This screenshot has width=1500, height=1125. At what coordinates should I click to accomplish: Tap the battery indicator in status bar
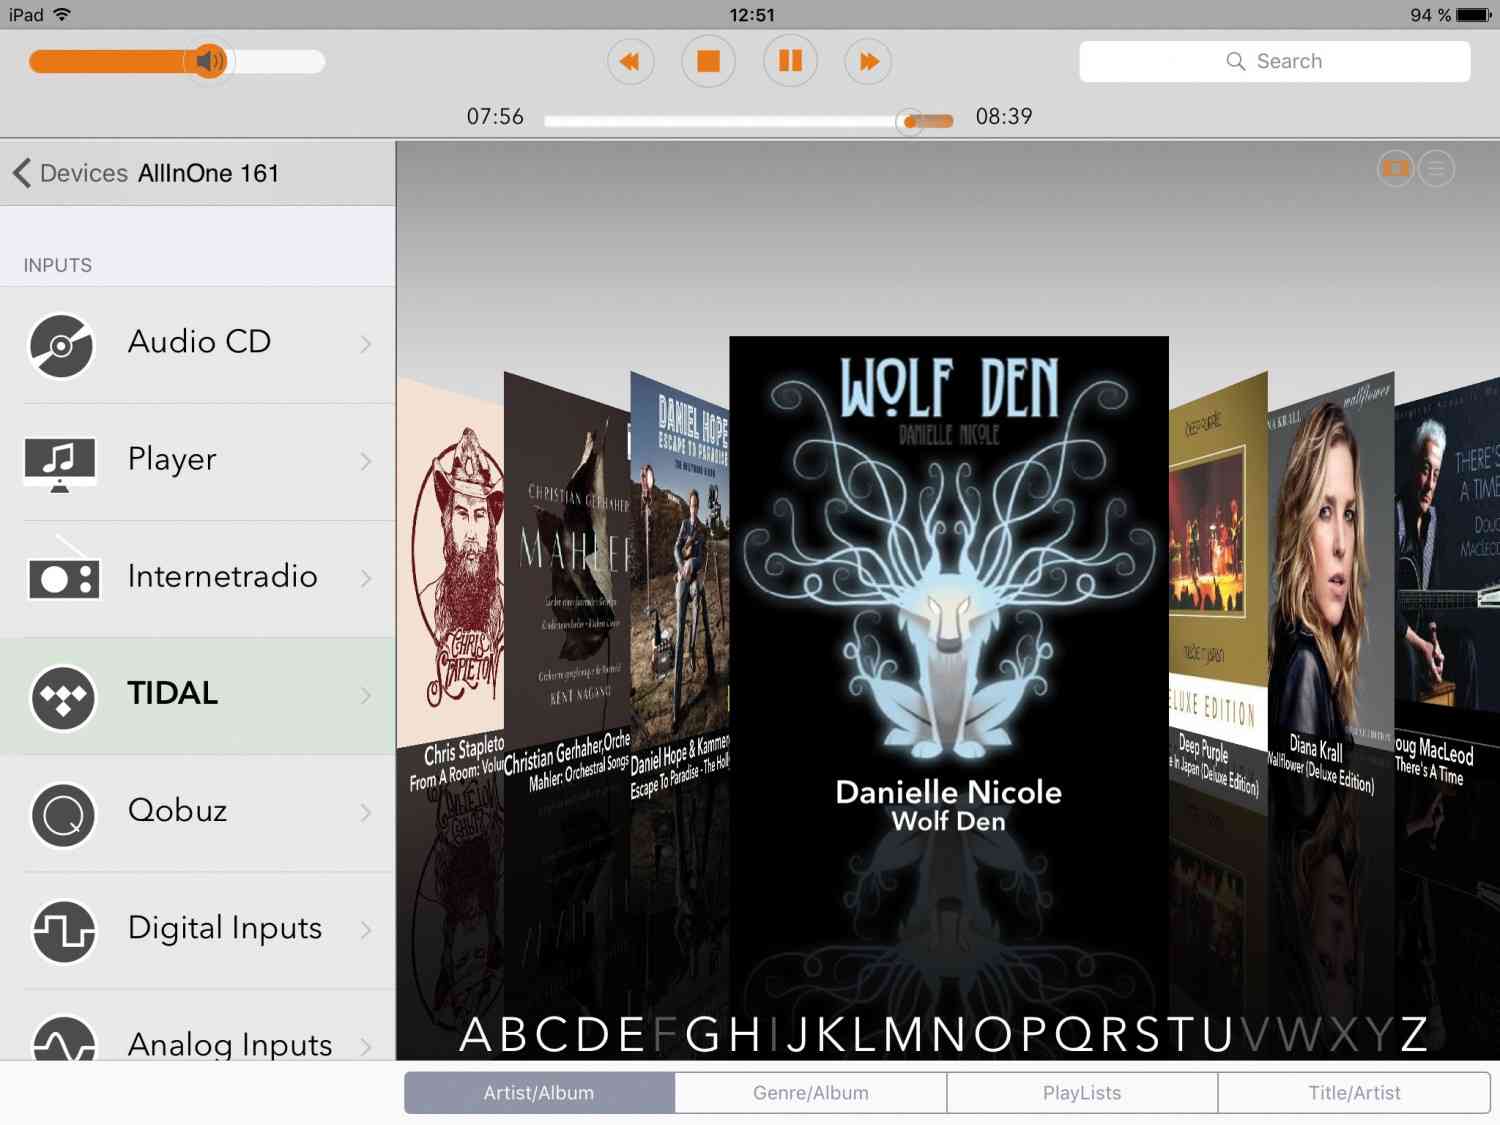1474,15
